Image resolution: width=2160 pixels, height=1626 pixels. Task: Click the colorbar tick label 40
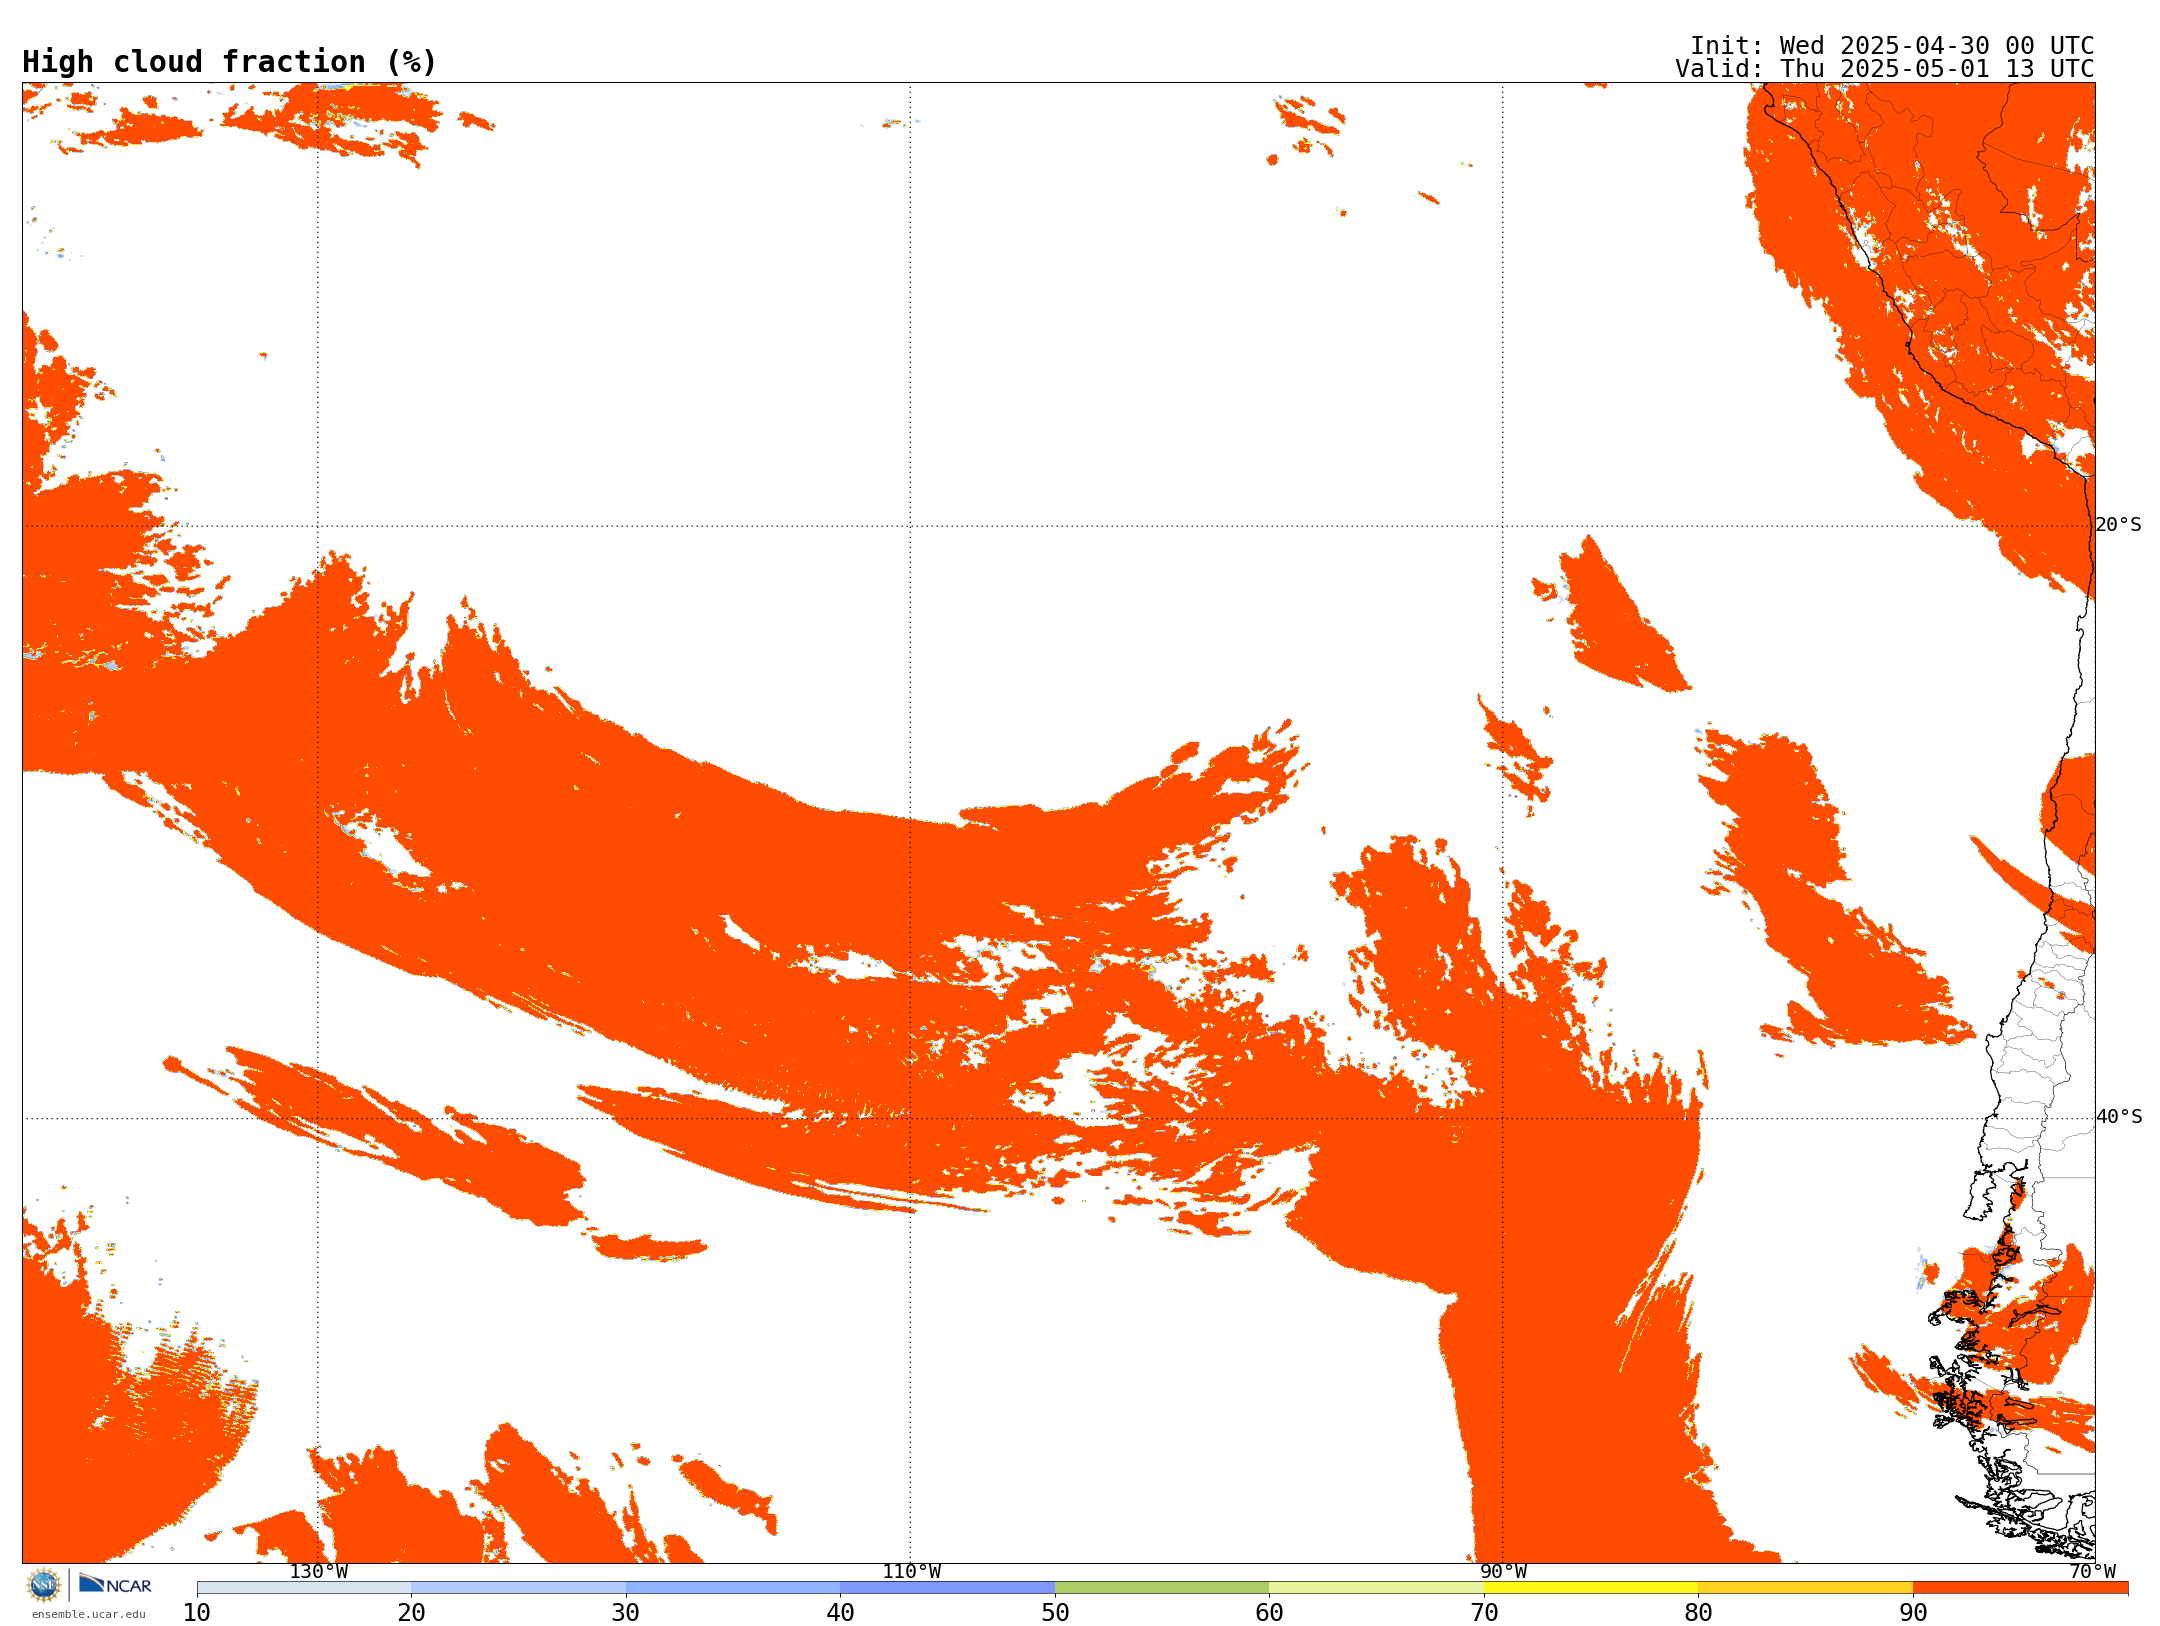(840, 1612)
